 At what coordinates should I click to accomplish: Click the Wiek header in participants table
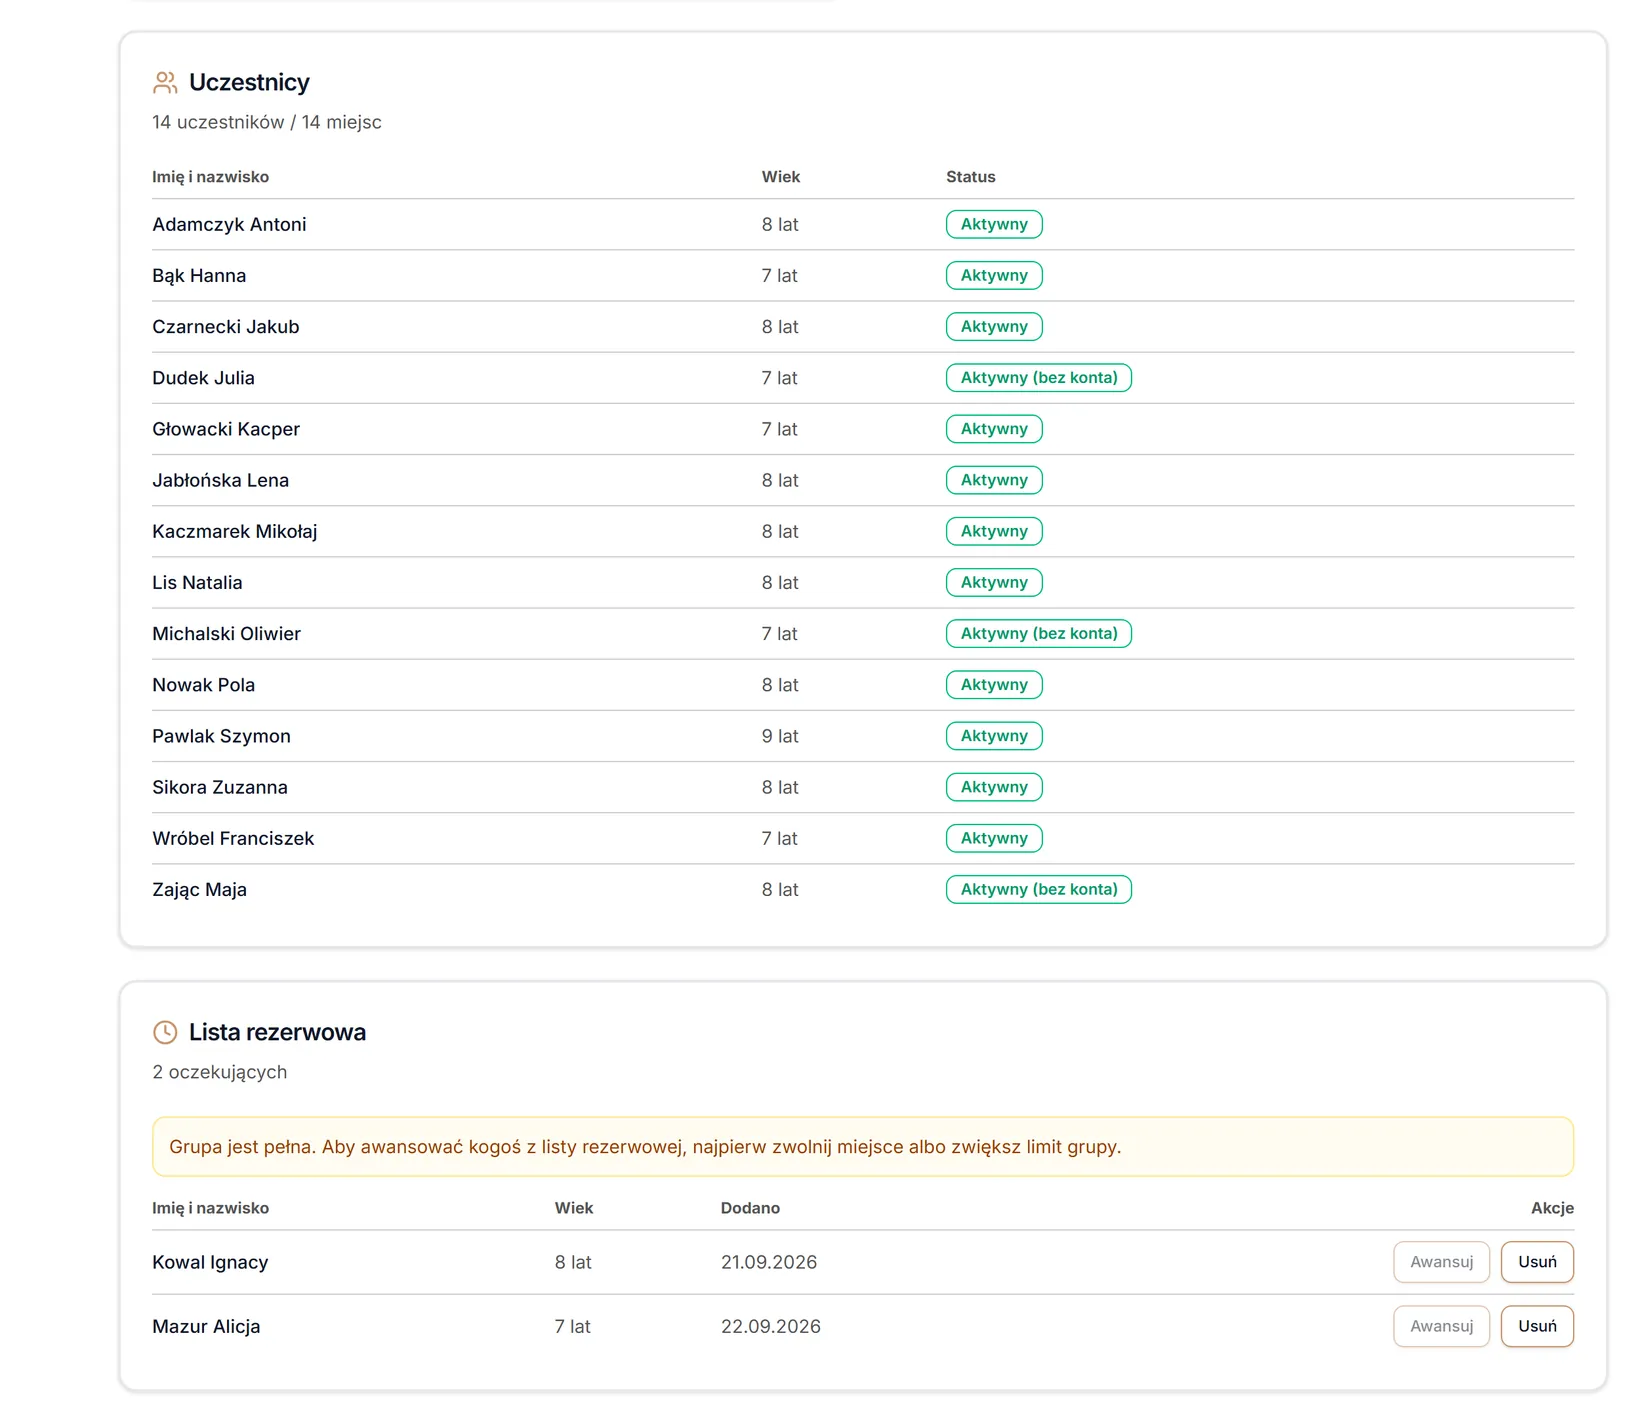coord(781,177)
